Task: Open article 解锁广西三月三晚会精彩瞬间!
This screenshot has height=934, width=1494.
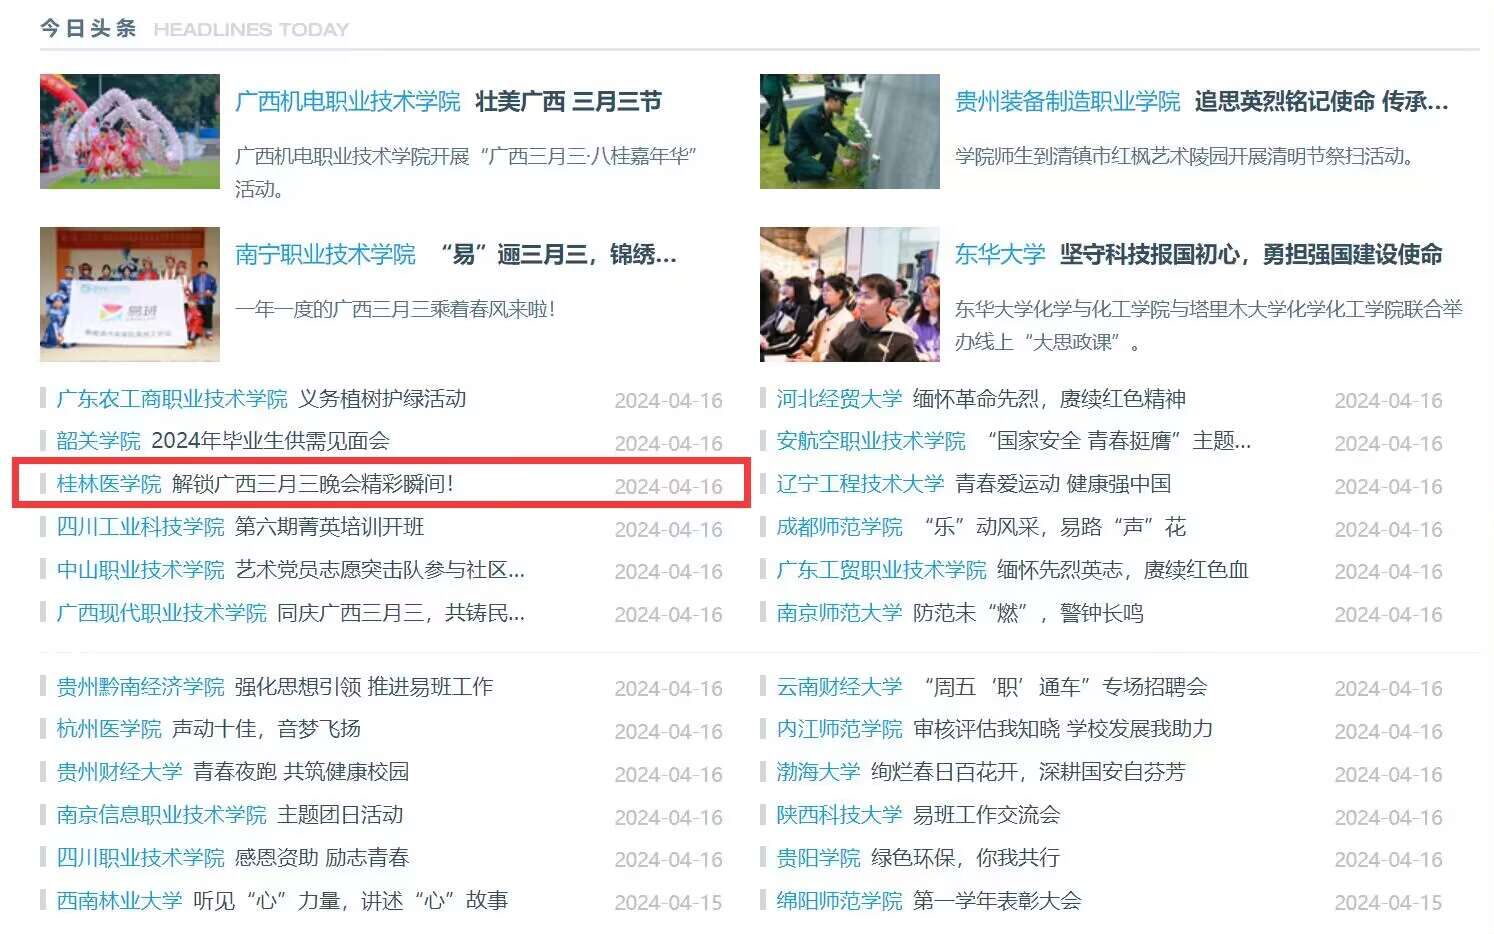Action: coord(312,485)
